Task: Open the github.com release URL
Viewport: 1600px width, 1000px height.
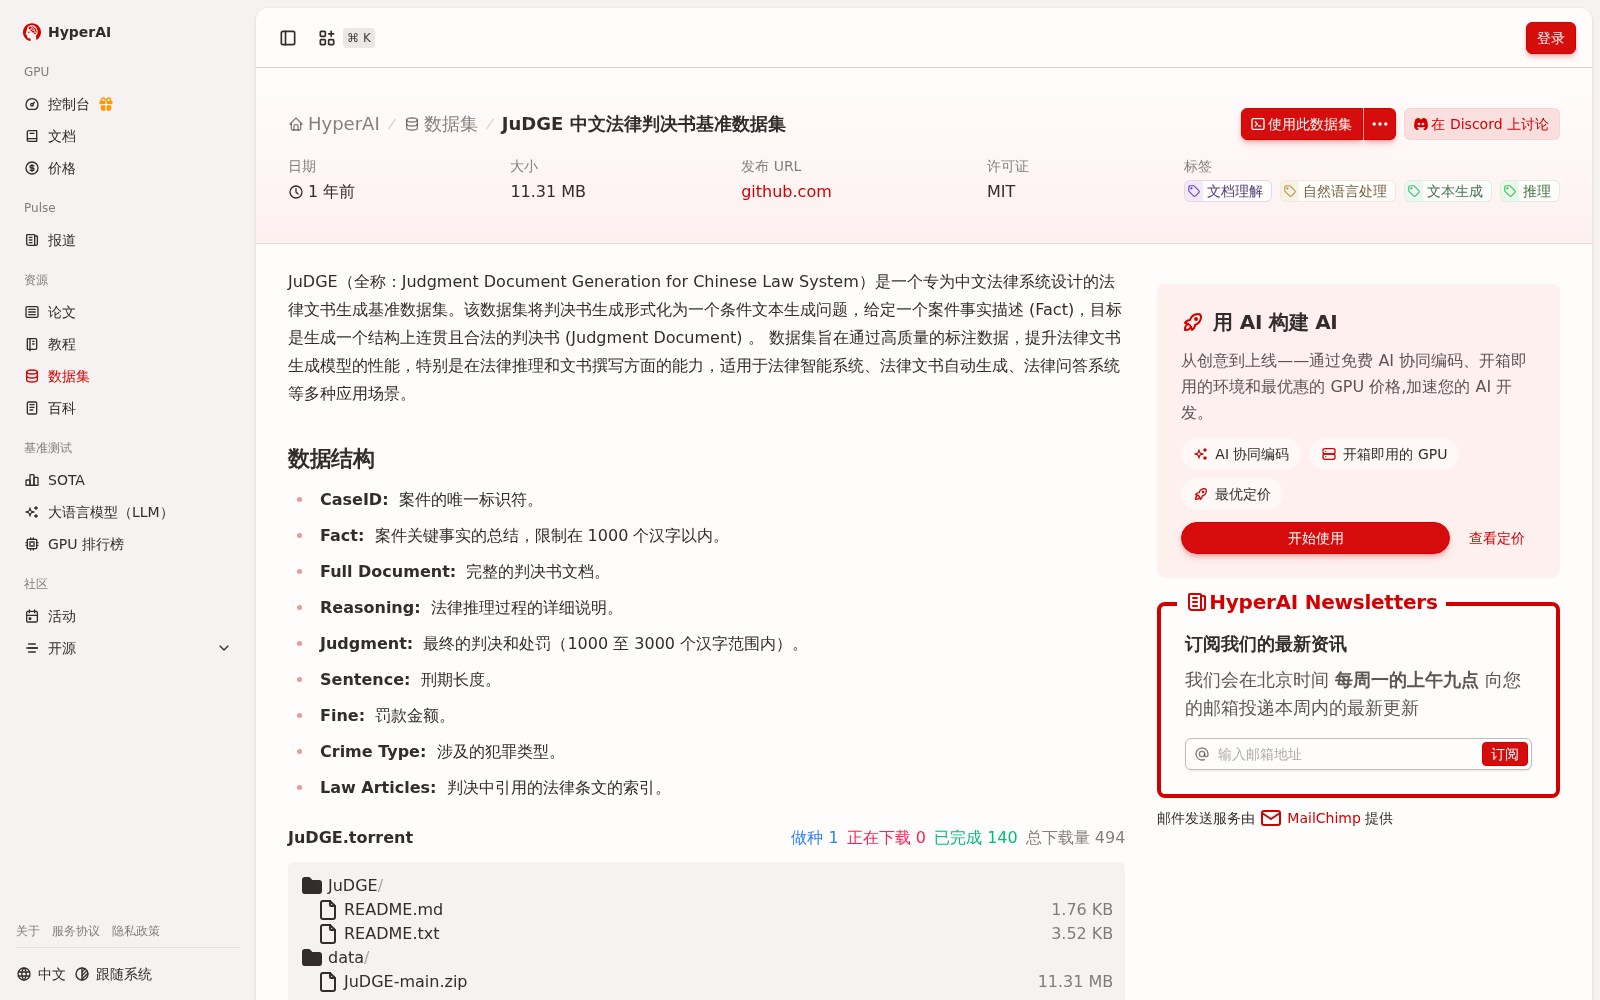Action: [786, 191]
